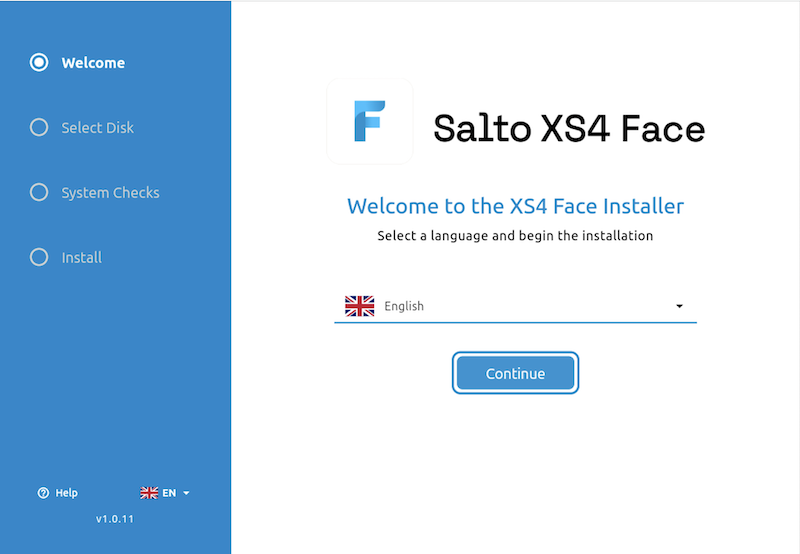This screenshot has width=800, height=554.
Task: Select the Welcome step radio button
Action: (39, 62)
